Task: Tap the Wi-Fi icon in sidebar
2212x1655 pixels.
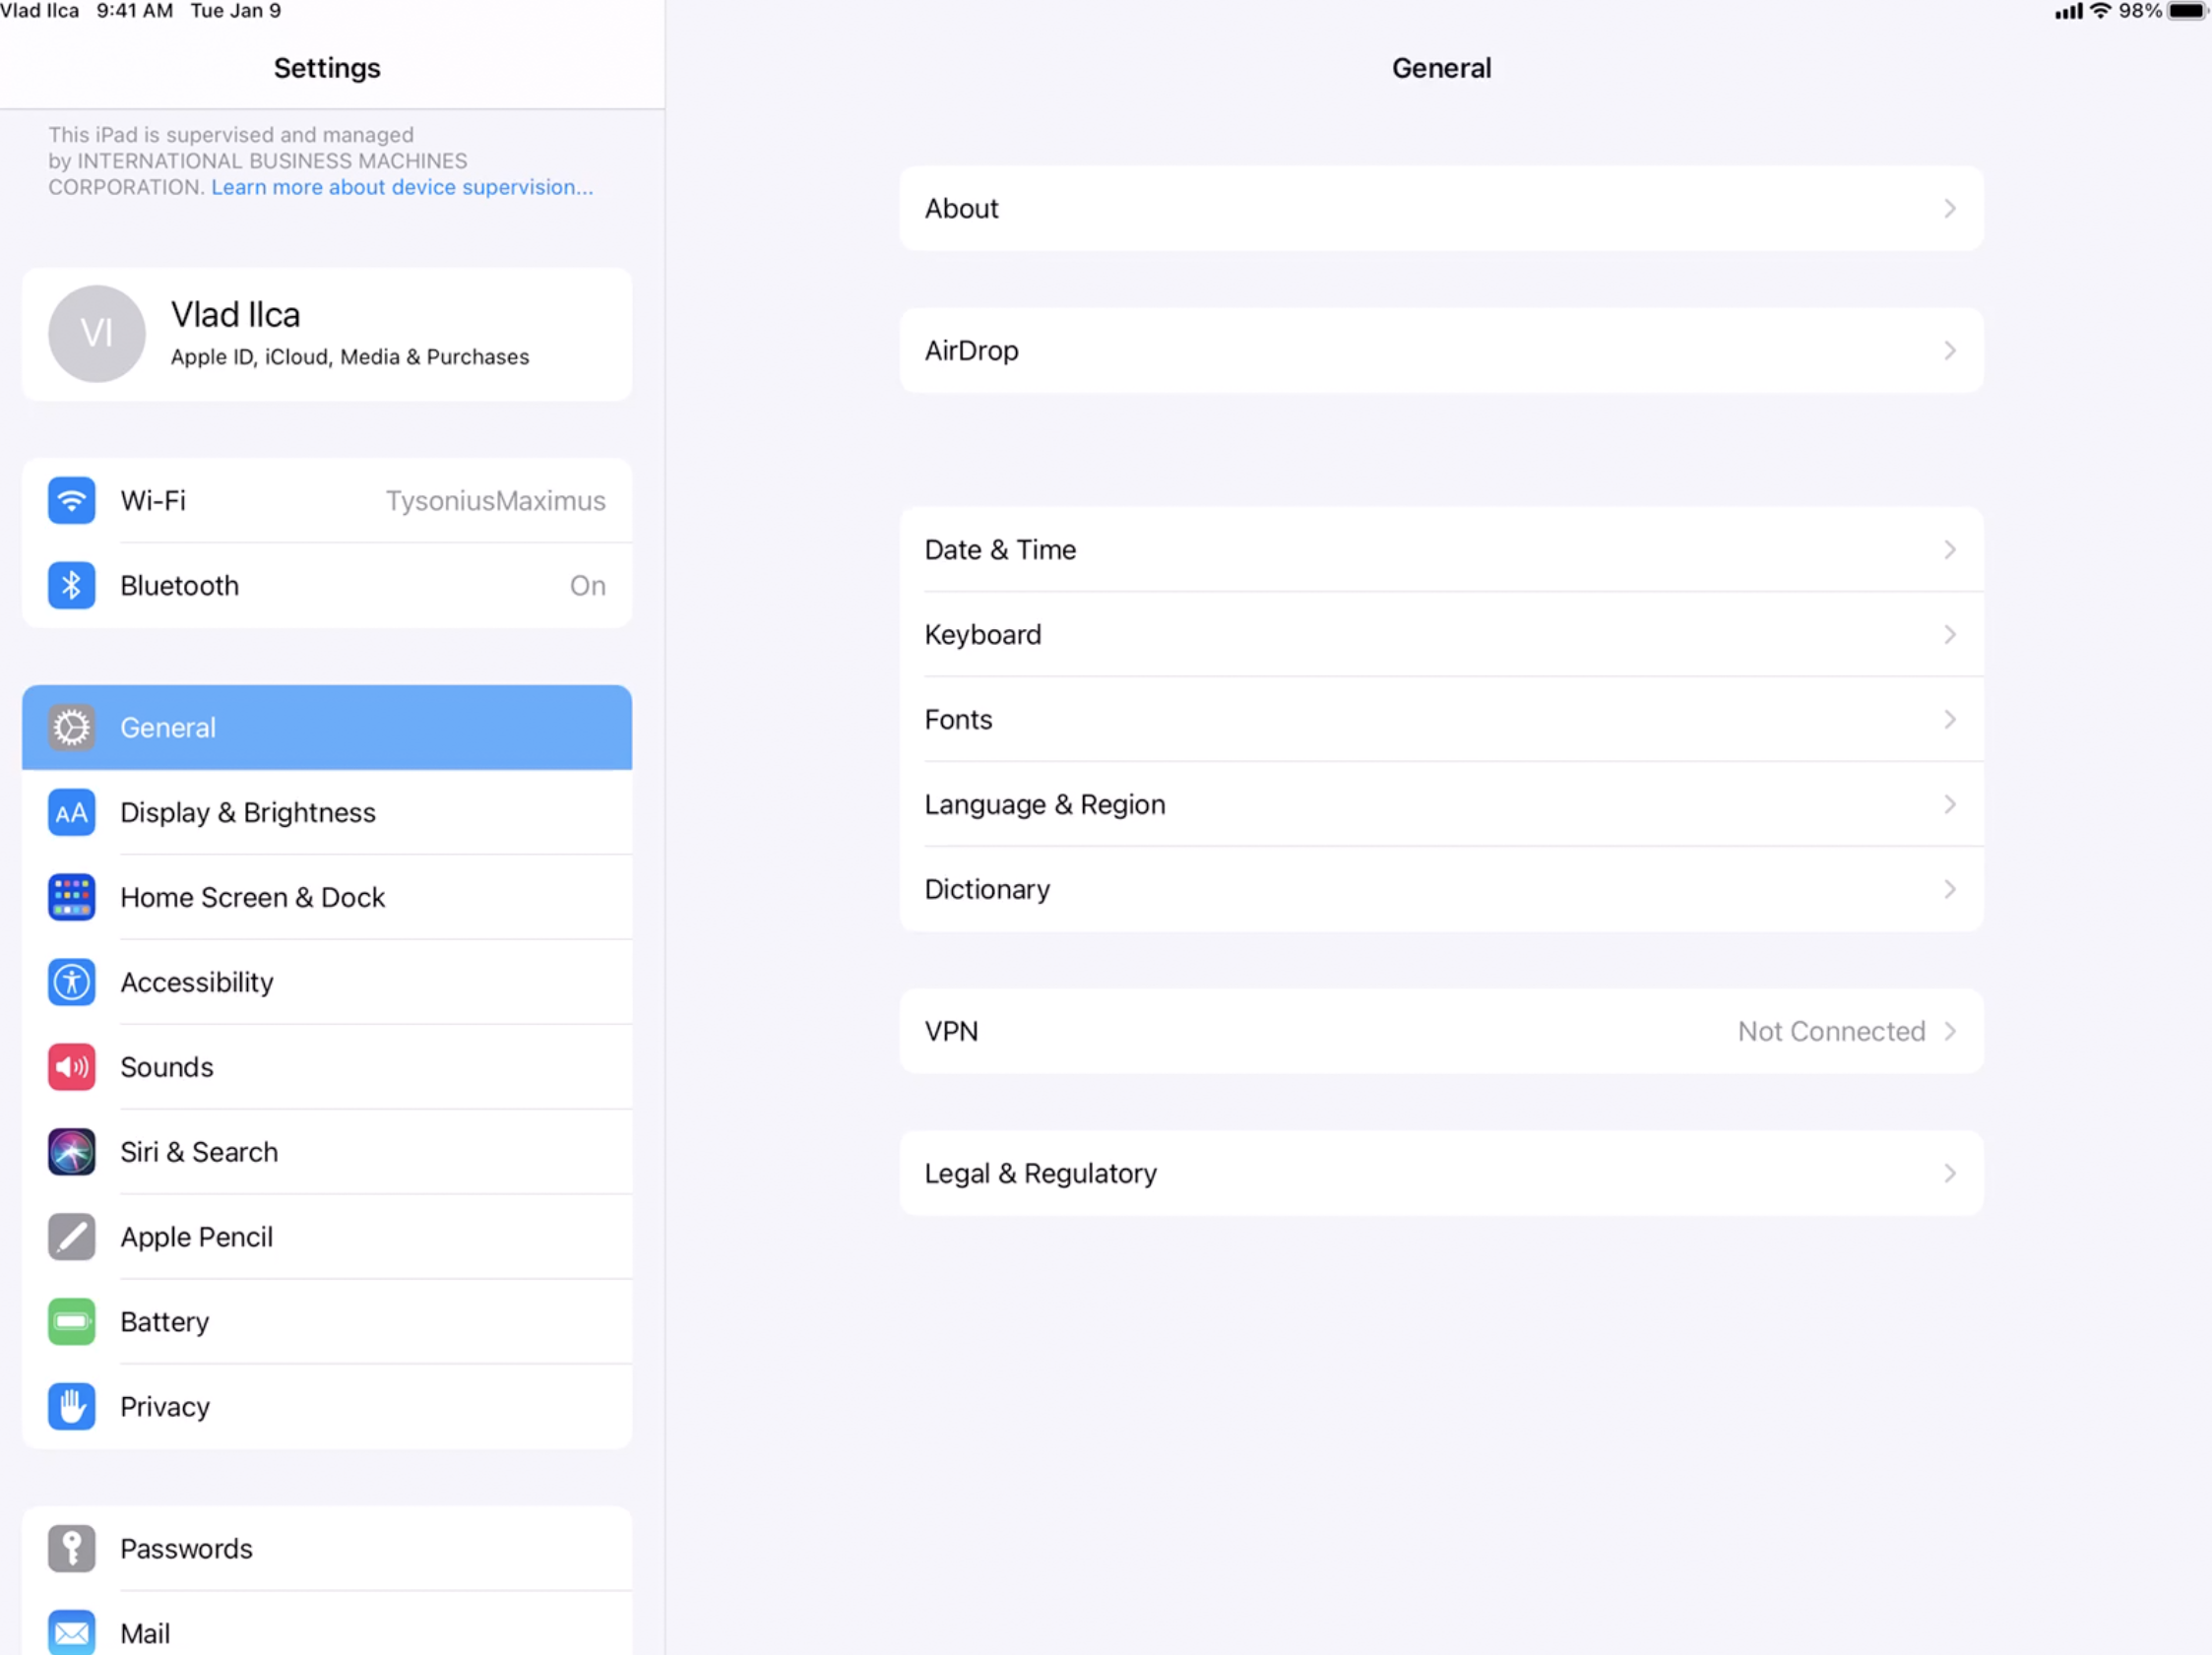Action: [x=71, y=500]
